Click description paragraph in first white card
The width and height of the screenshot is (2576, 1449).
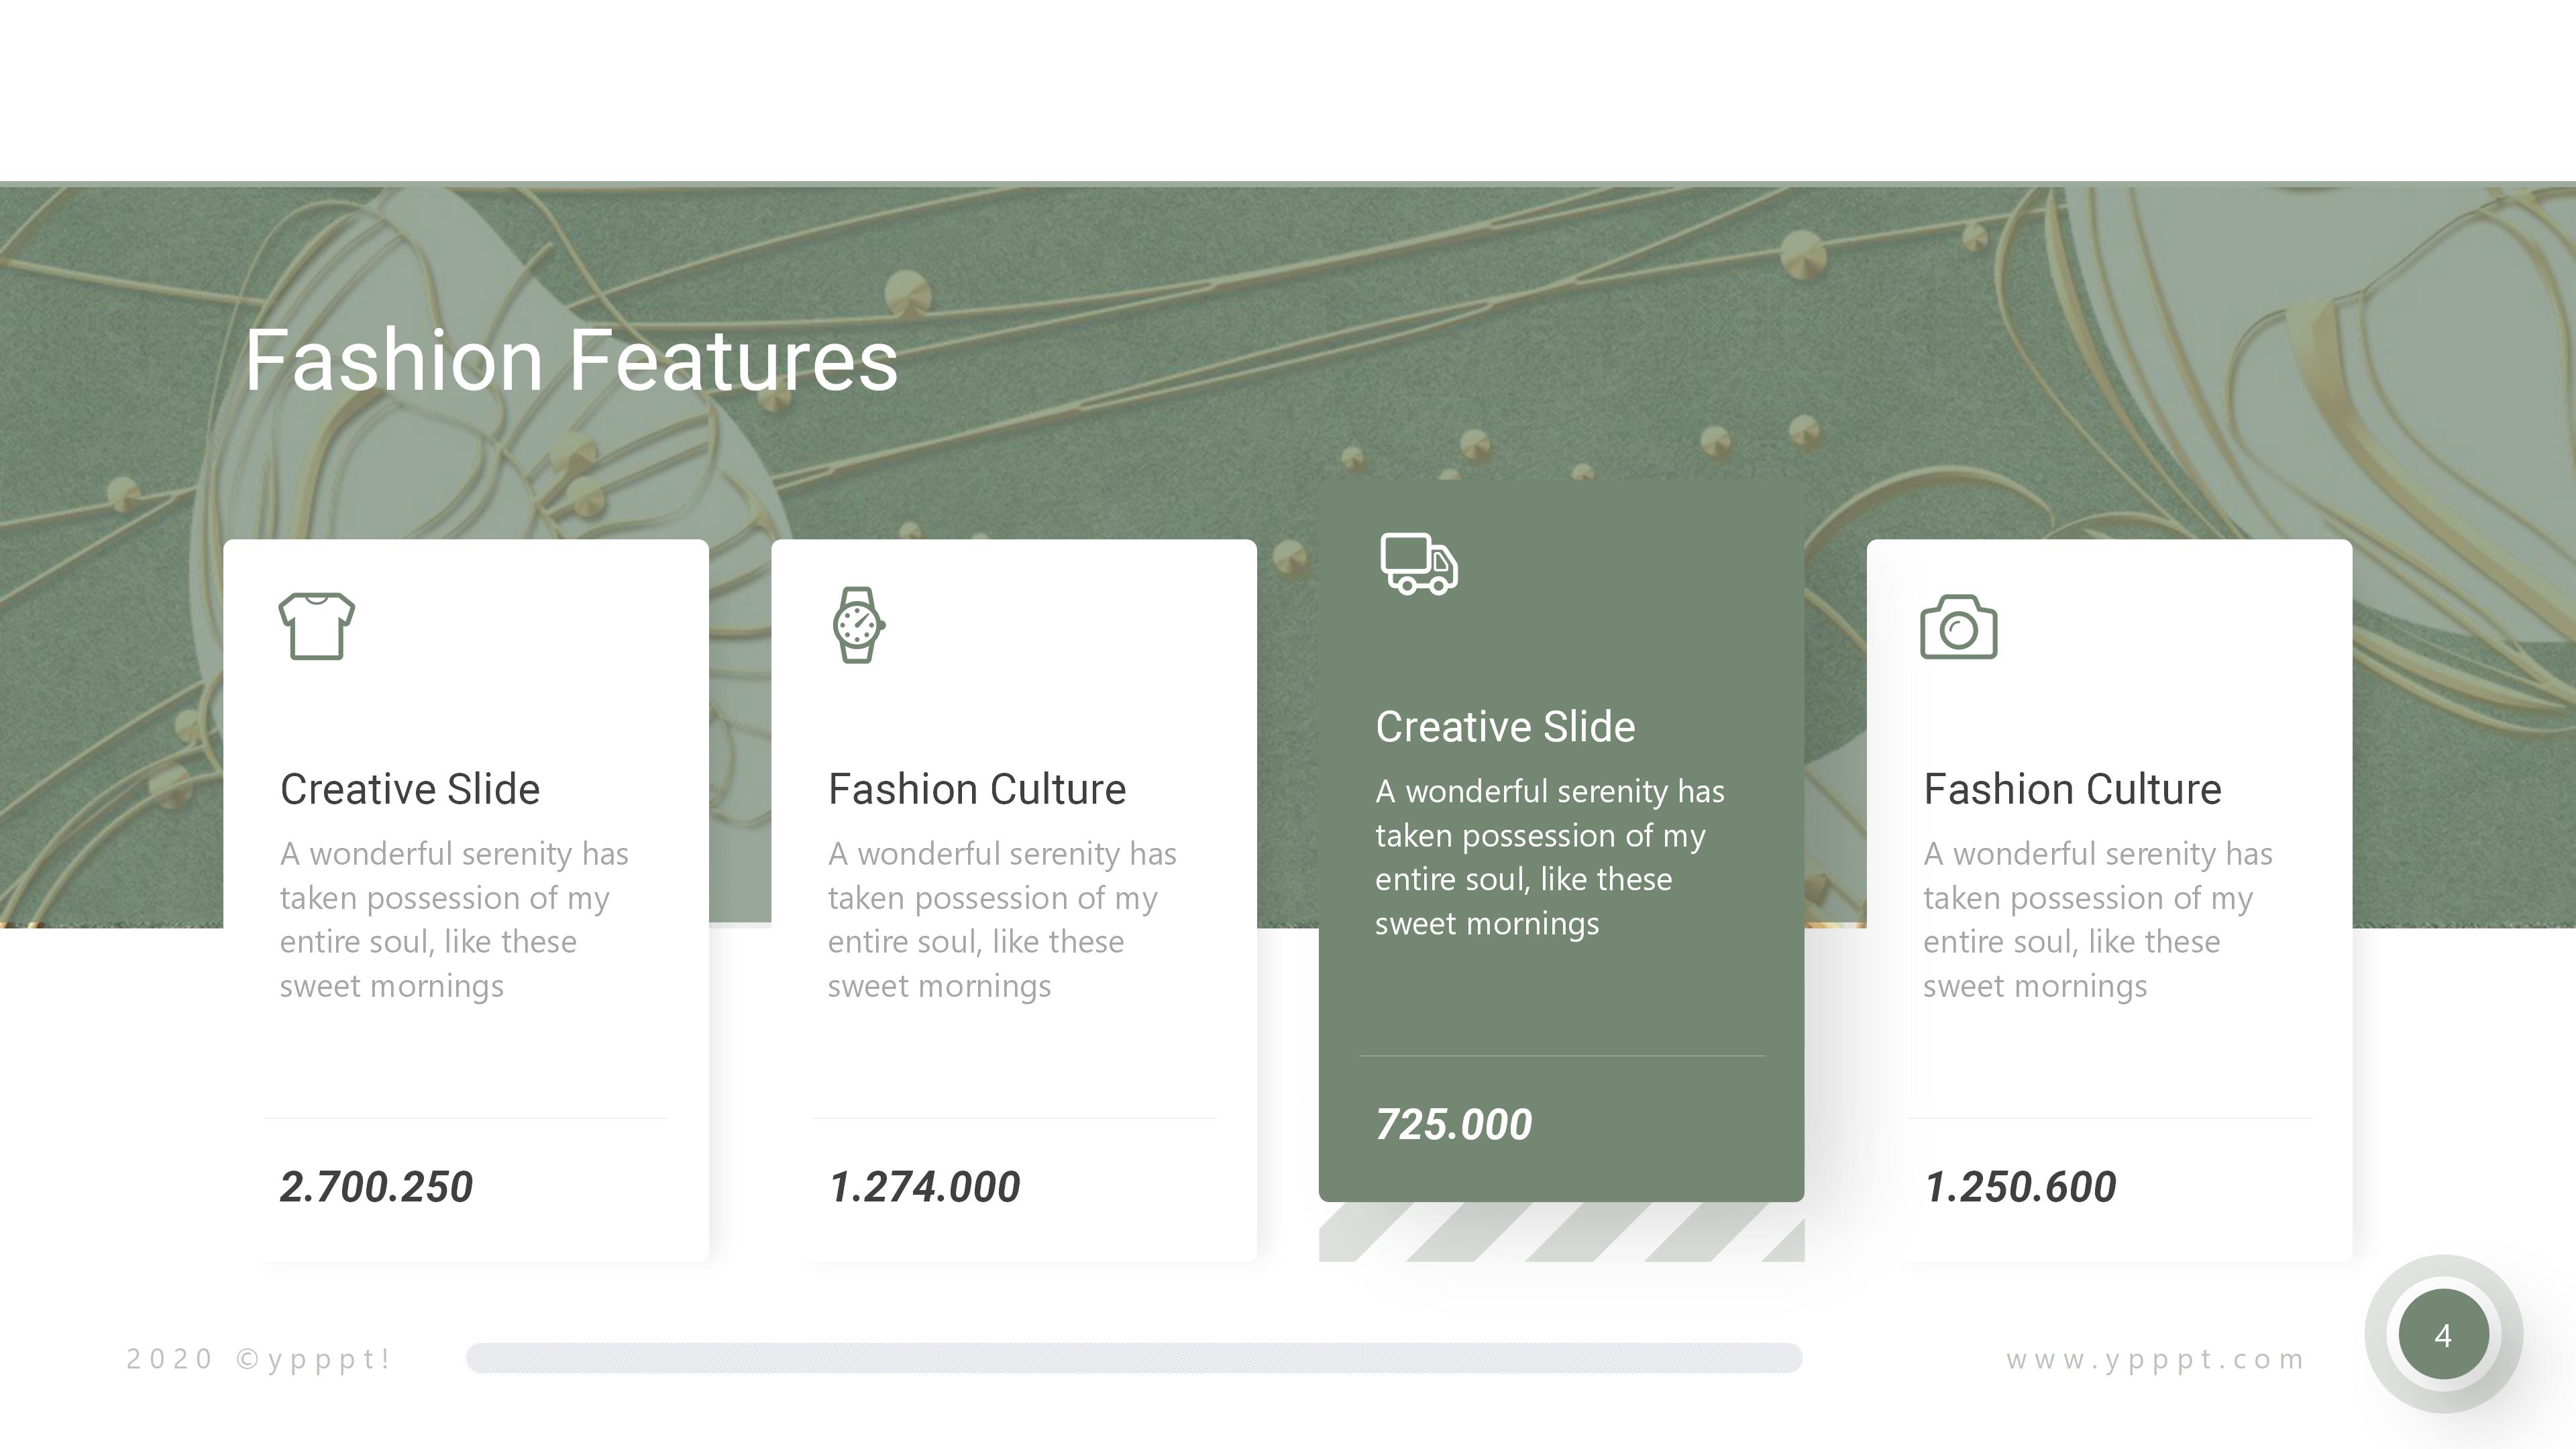pos(453,919)
